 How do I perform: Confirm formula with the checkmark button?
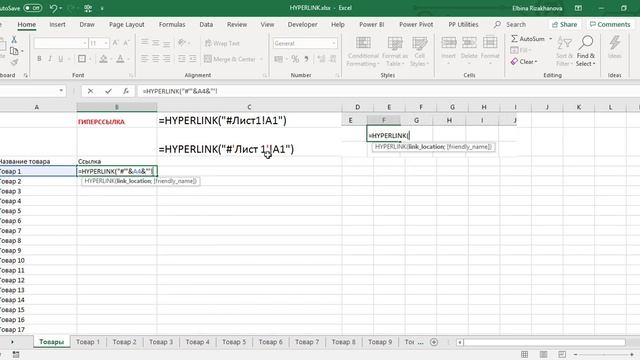[108, 91]
